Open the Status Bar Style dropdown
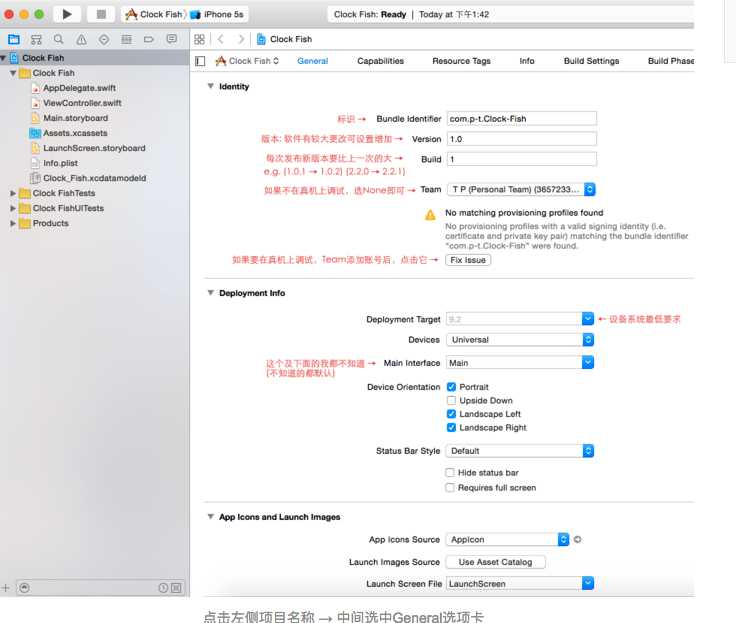736x623 pixels. point(520,451)
